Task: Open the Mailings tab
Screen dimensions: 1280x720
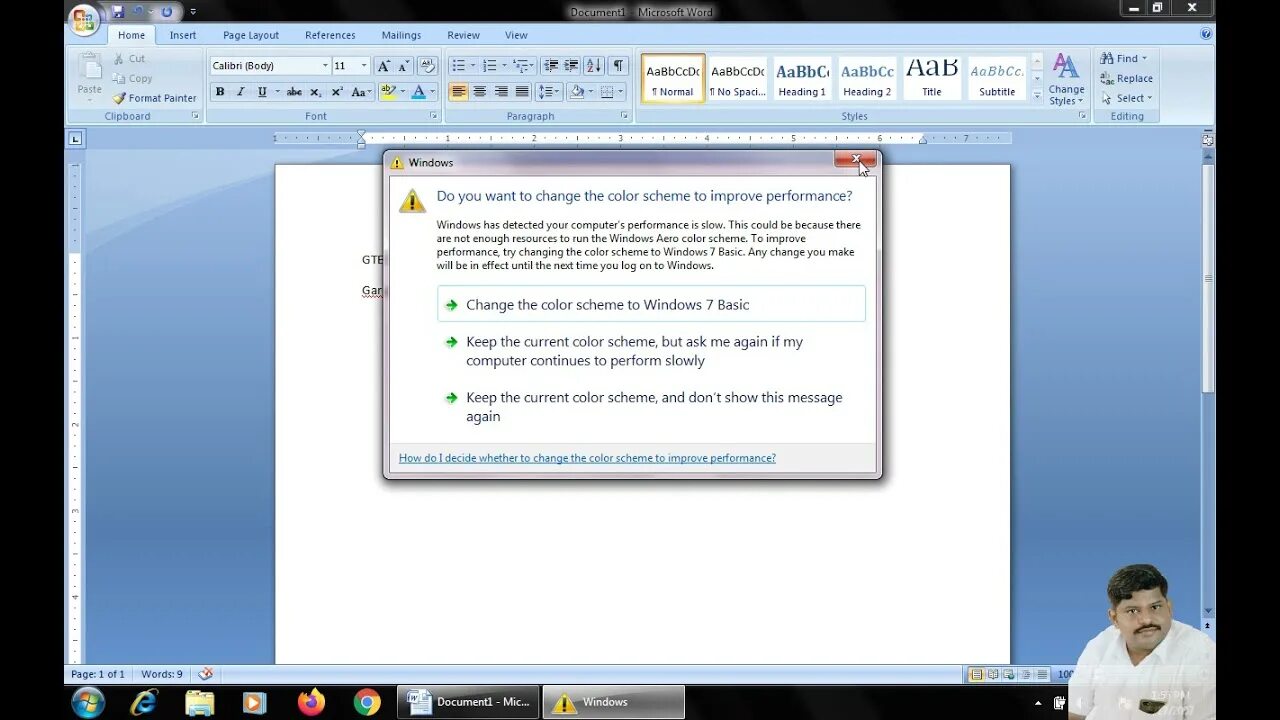Action: pos(401,35)
